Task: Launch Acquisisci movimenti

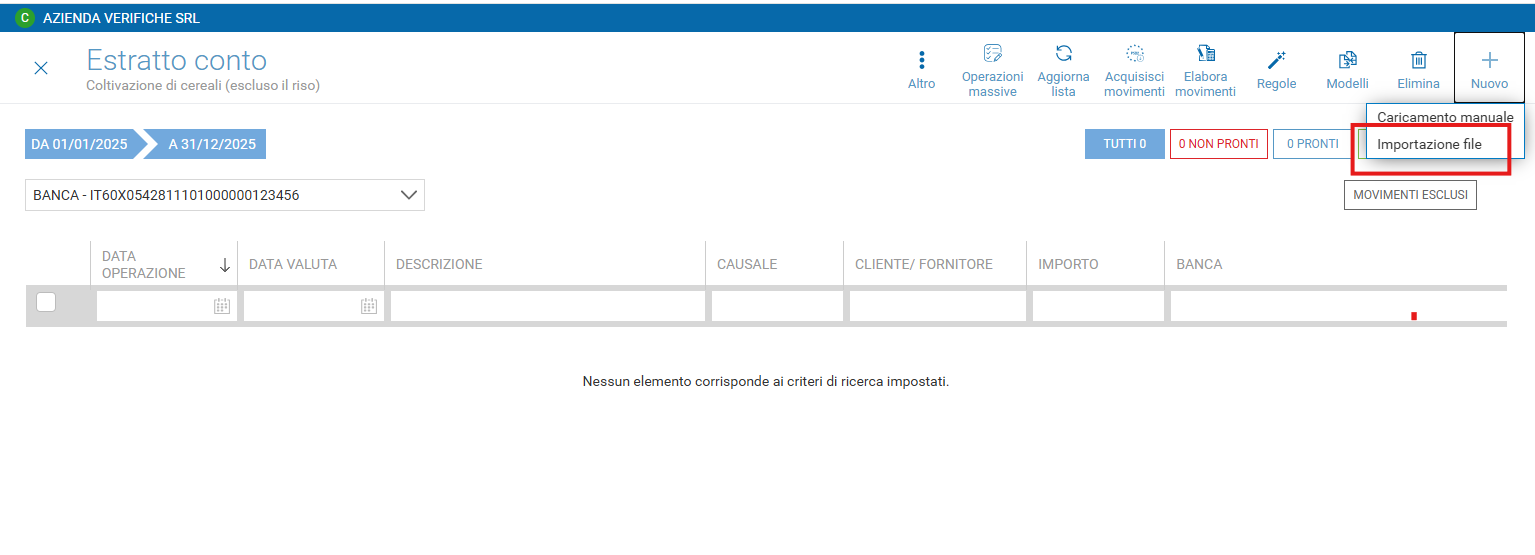Action: point(1134,70)
